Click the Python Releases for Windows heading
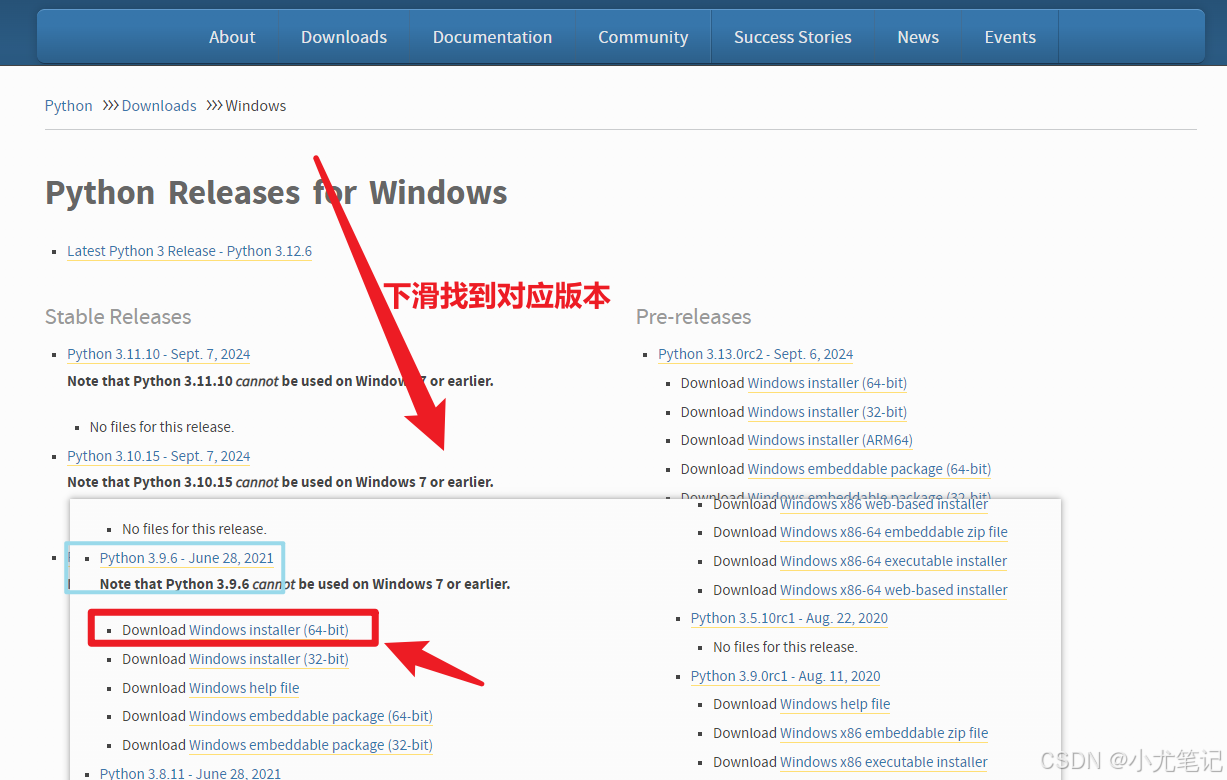 click(x=276, y=192)
